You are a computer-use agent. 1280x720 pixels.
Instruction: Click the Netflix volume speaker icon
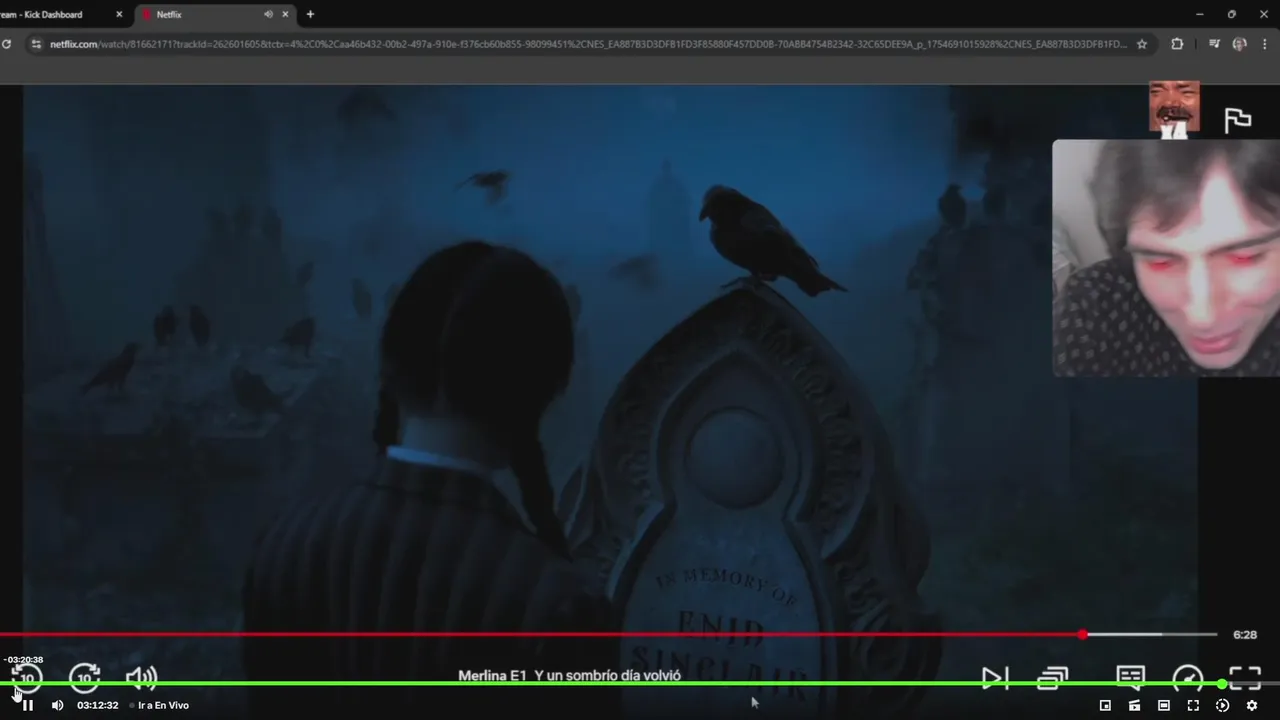click(141, 678)
